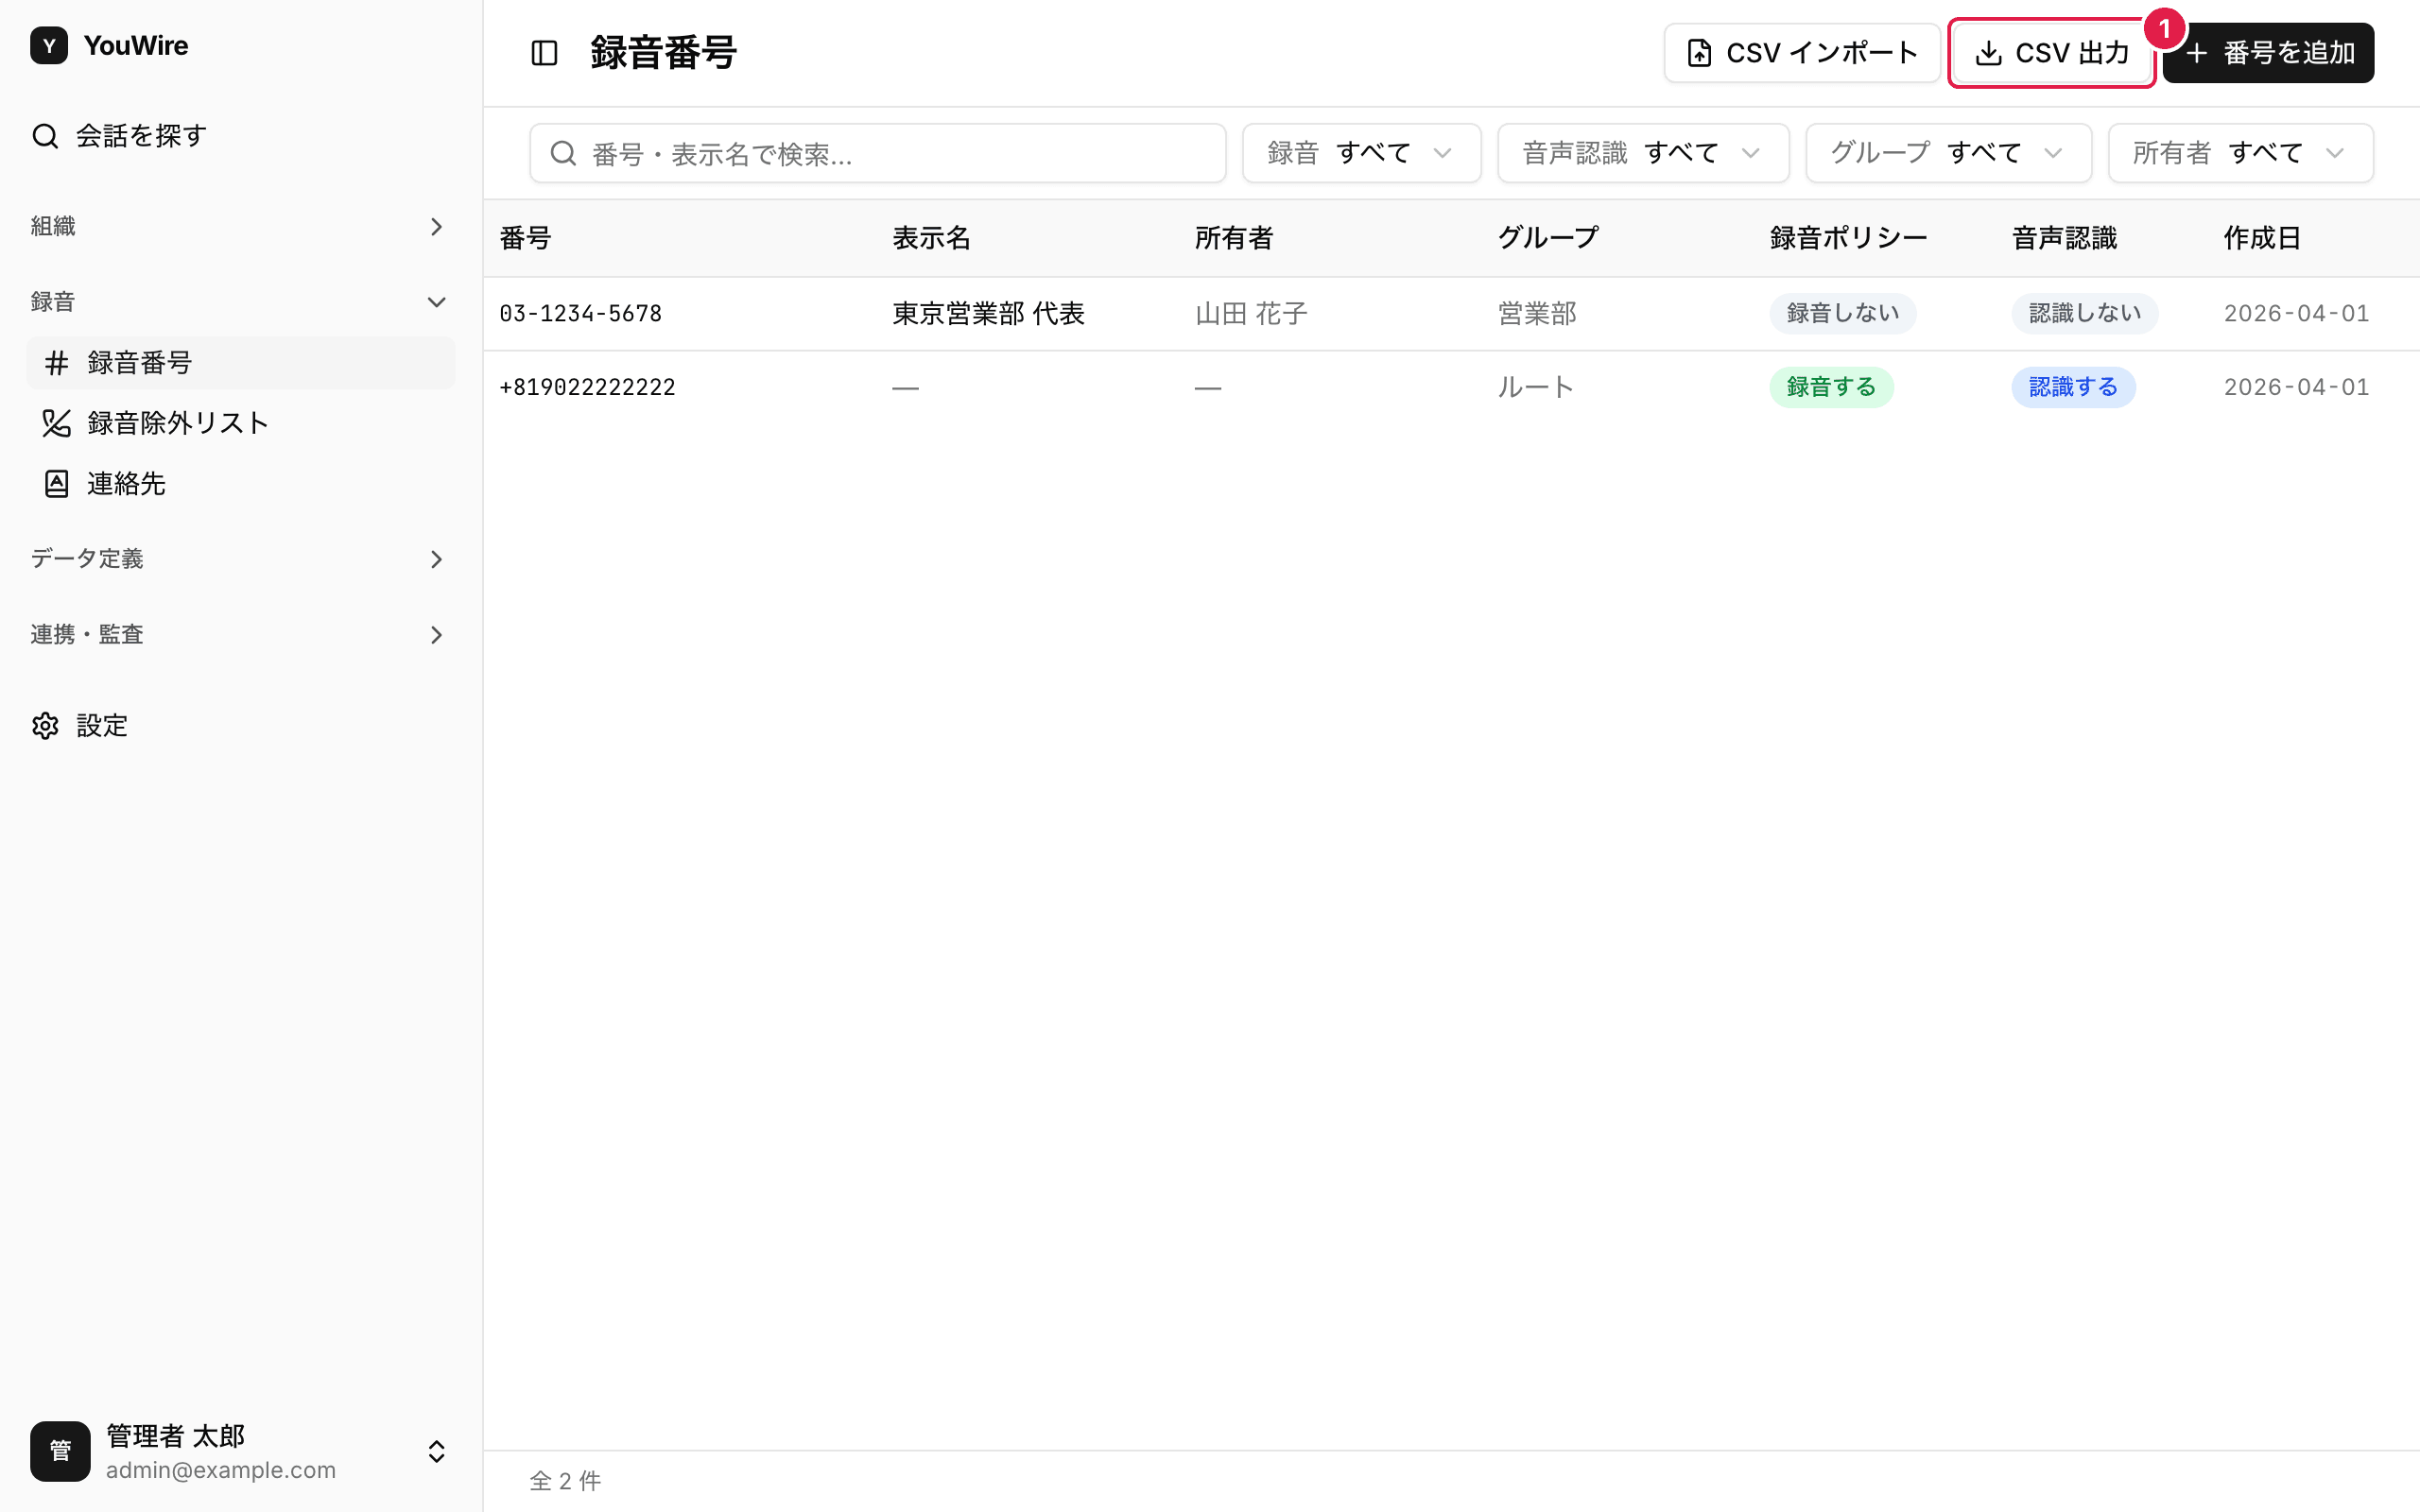Click the 全 2 件 count in the footer
Image resolution: width=2420 pixels, height=1512 pixels.
coord(565,1481)
